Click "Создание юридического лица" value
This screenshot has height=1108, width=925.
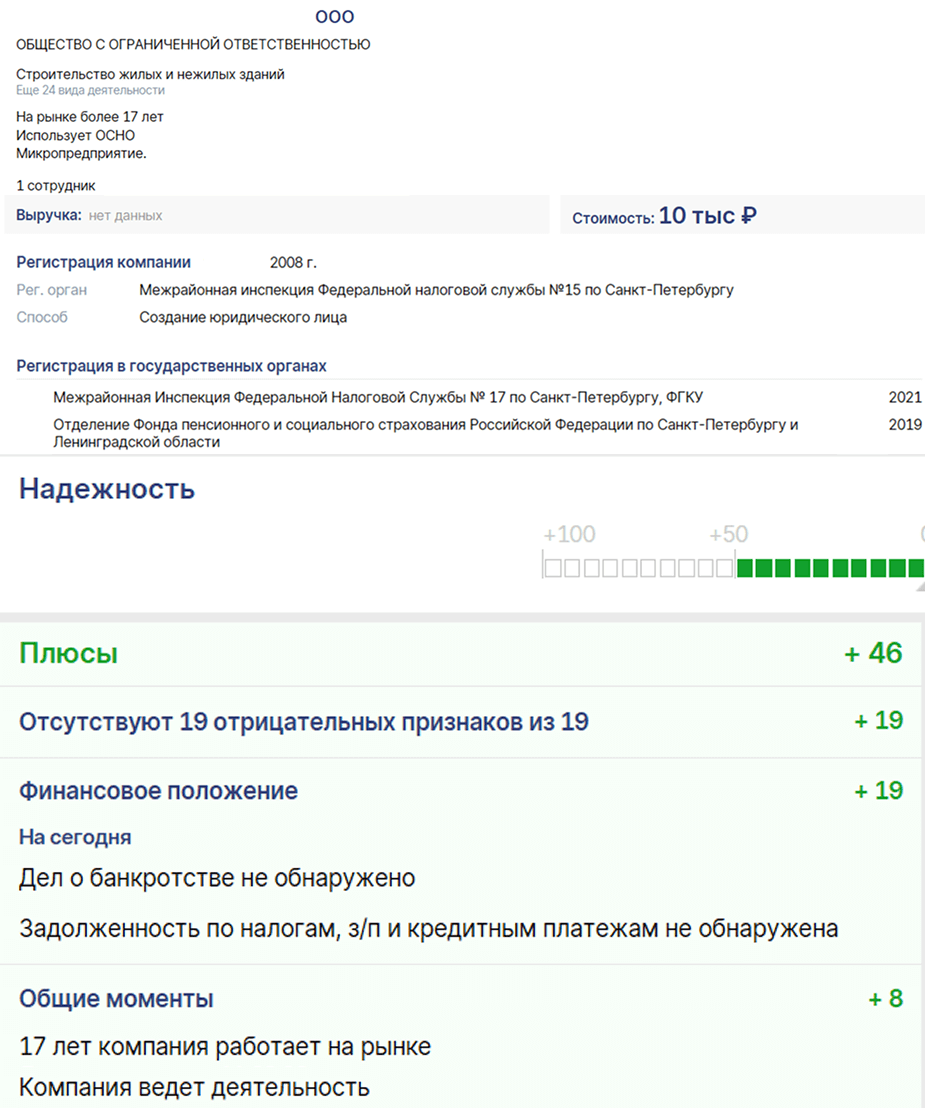click(243, 317)
